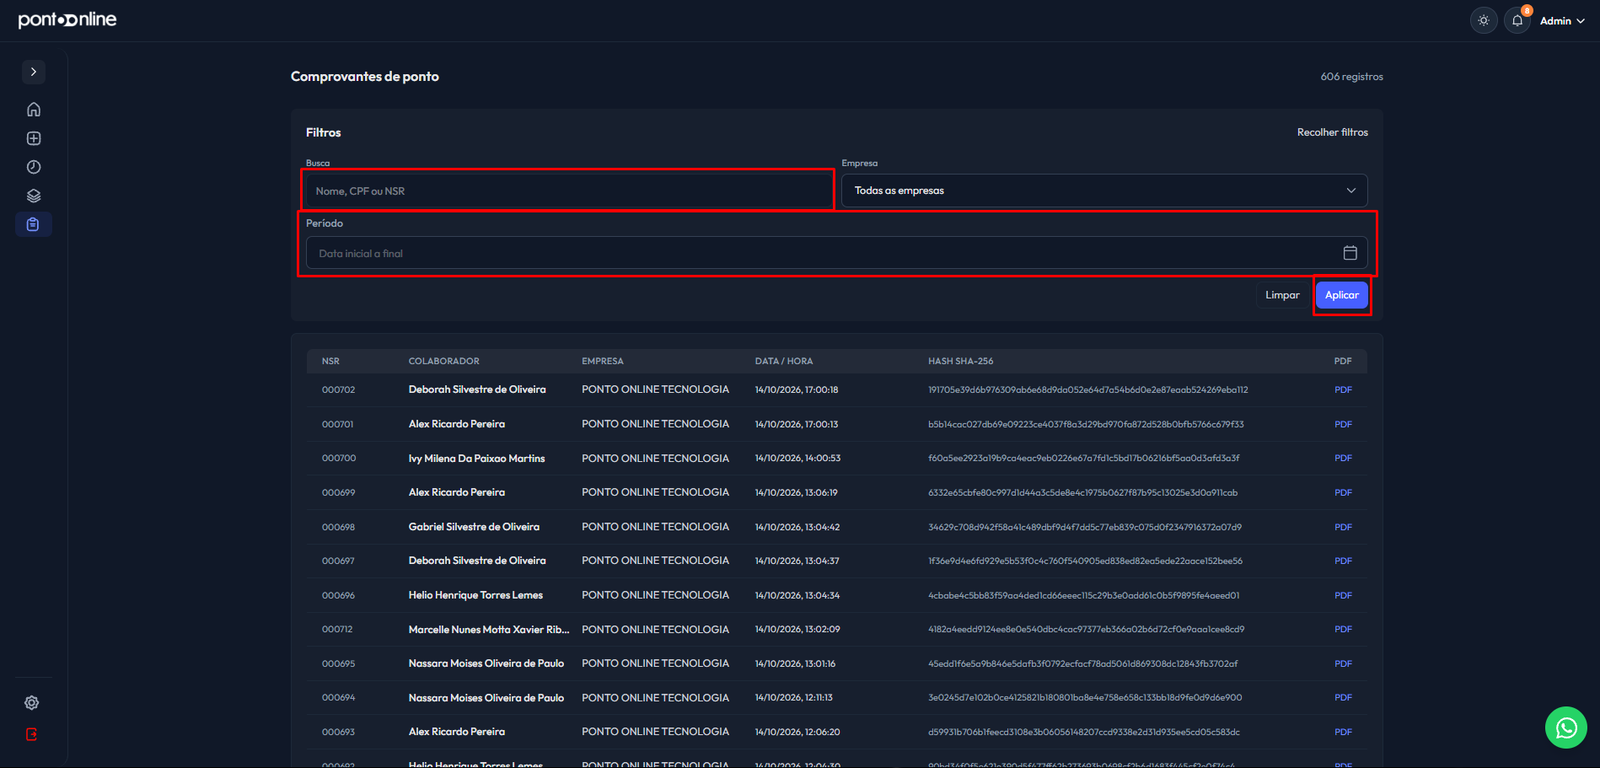Select Gabriel Silvestre de Oliveira row name

[474, 527]
